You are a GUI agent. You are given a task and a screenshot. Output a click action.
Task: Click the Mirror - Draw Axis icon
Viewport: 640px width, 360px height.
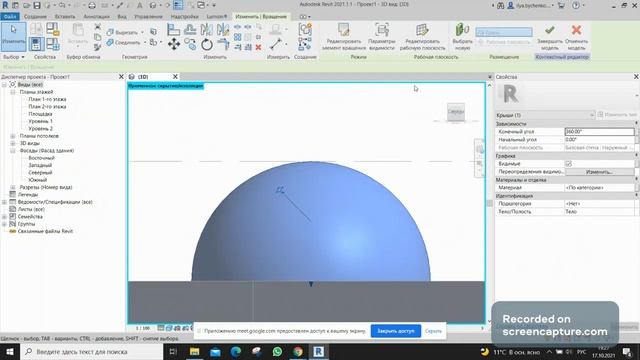tap(223, 30)
